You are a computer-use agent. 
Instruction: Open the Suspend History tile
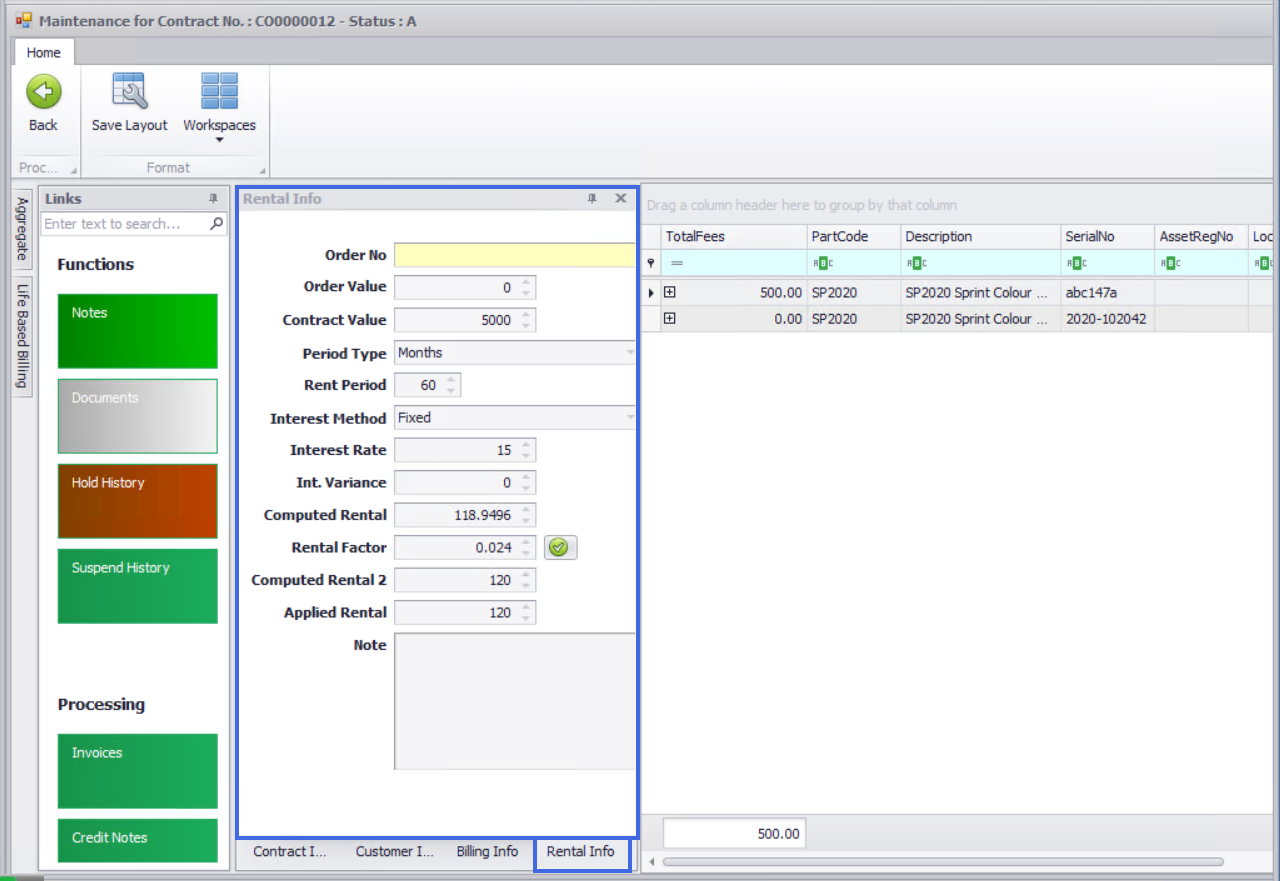(137, 586)
